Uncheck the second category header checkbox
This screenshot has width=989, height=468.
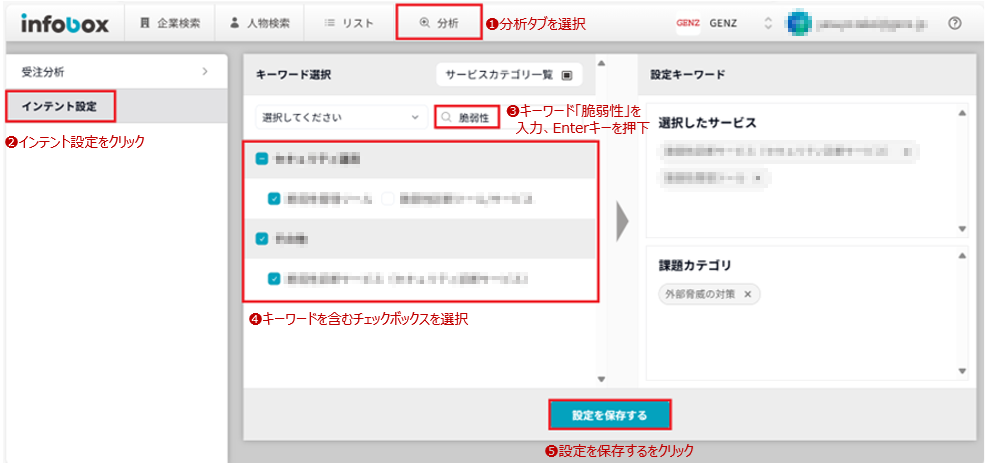(x=261, y=239)
